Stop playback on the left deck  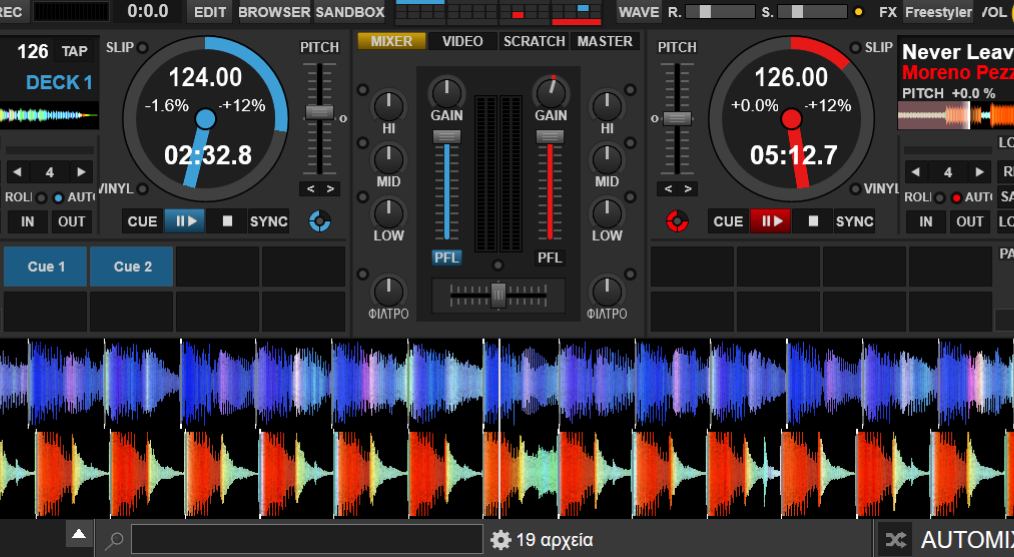tap(227, 221)
